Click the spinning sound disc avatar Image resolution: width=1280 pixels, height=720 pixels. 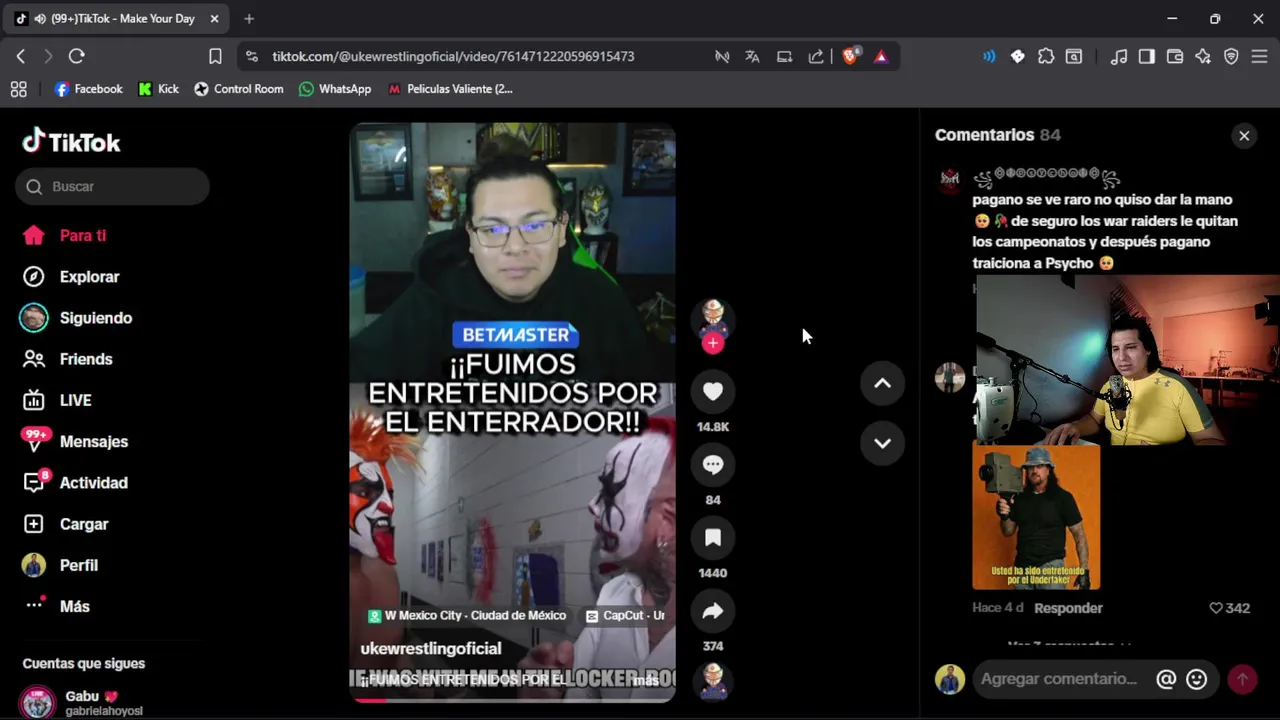pyautogui.click(x=713, y=682)
